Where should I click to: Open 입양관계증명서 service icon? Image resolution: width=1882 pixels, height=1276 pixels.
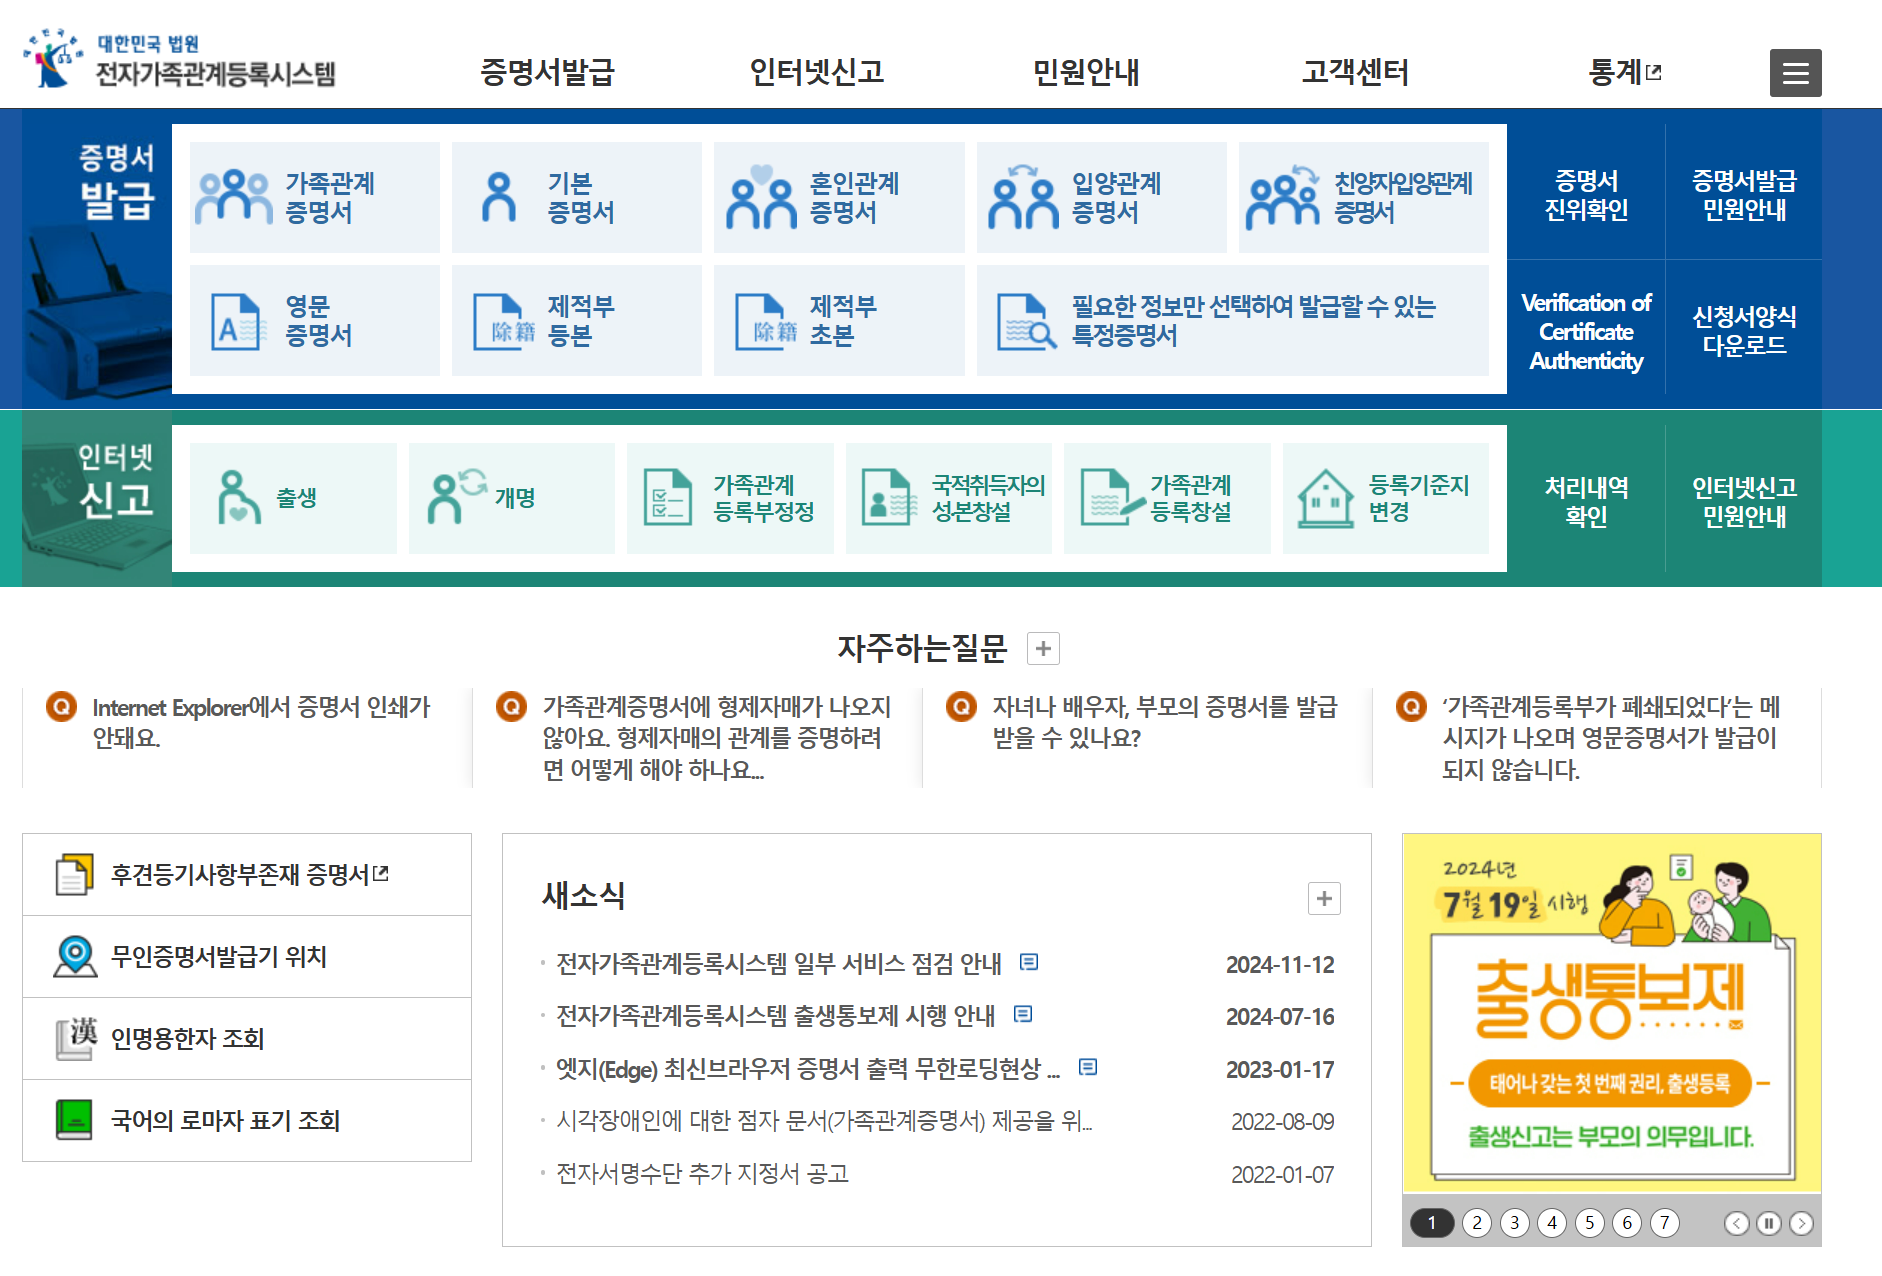click(x=1100, y=194)
